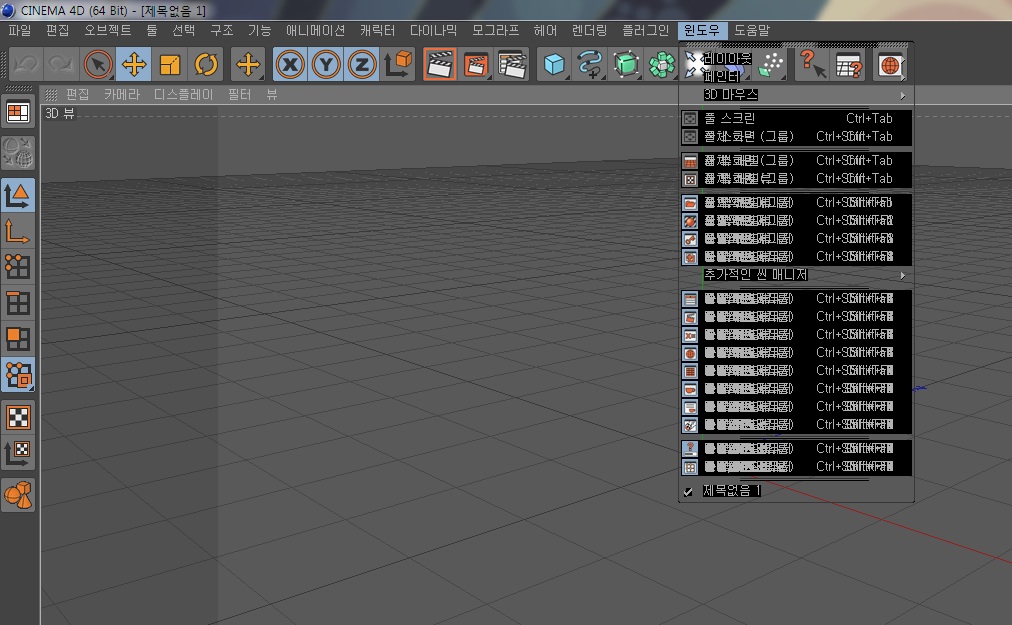Expand the 추가적인 씬 매니저 submenu
Viewport: 1012px width, 625px height.
[x=796, y=275]
